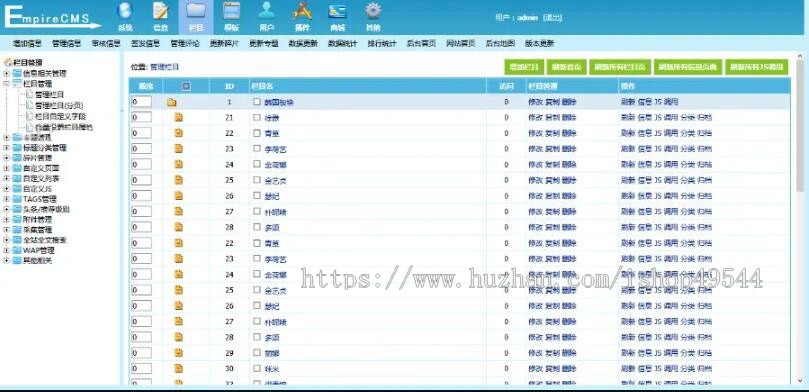Screen dimensions: 809x392
Task: Expand the 专题管理 tree node
Action: pos(6,138)
